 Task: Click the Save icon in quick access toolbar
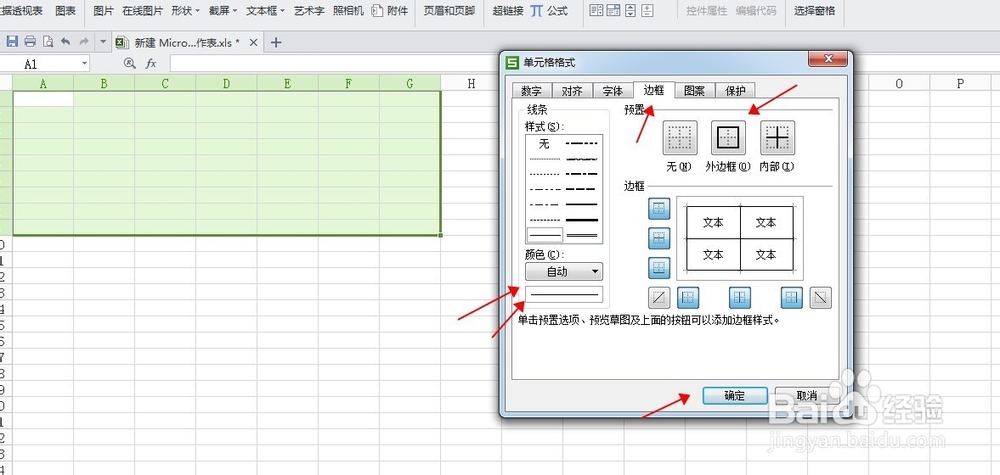pyautogui.click(x=11, y=41)
